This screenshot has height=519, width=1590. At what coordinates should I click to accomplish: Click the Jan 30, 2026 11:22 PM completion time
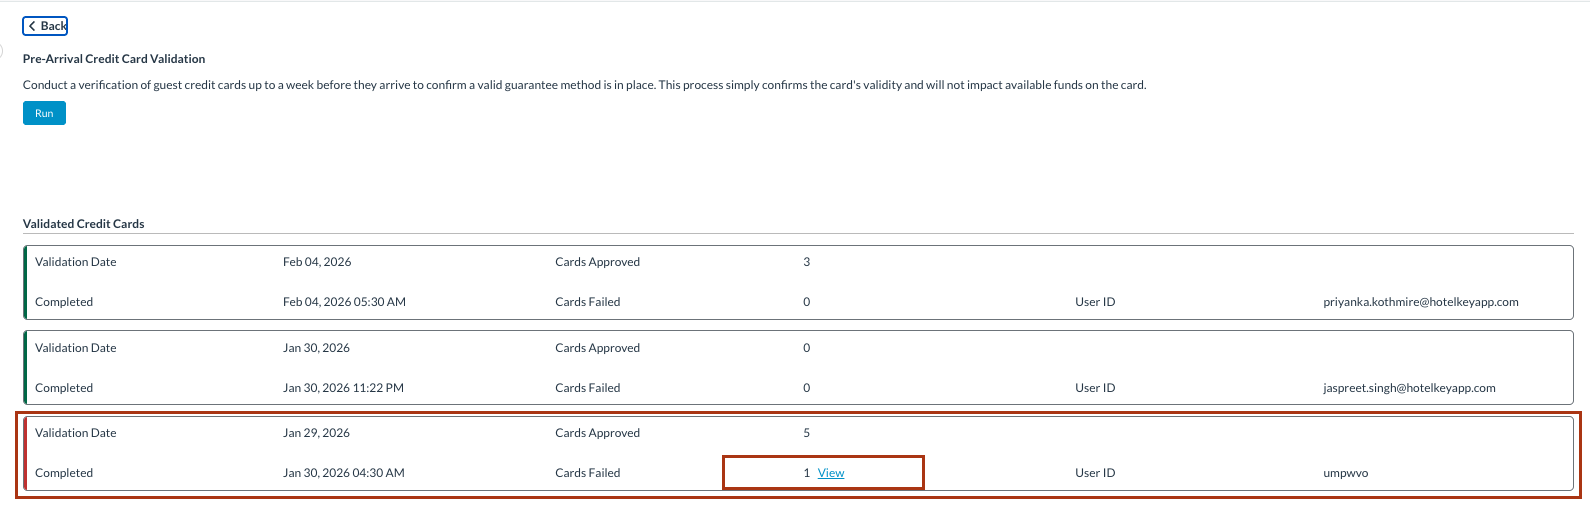(x=343, y=388)
